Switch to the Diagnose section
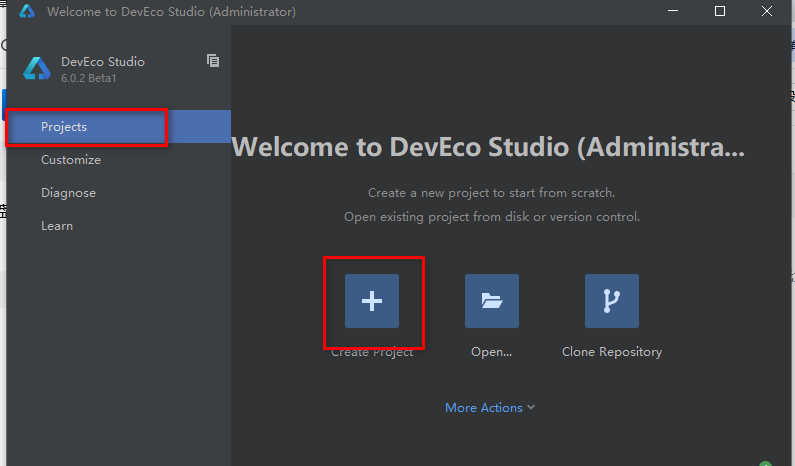The image size is (795, 466). [x=68, y=193]
